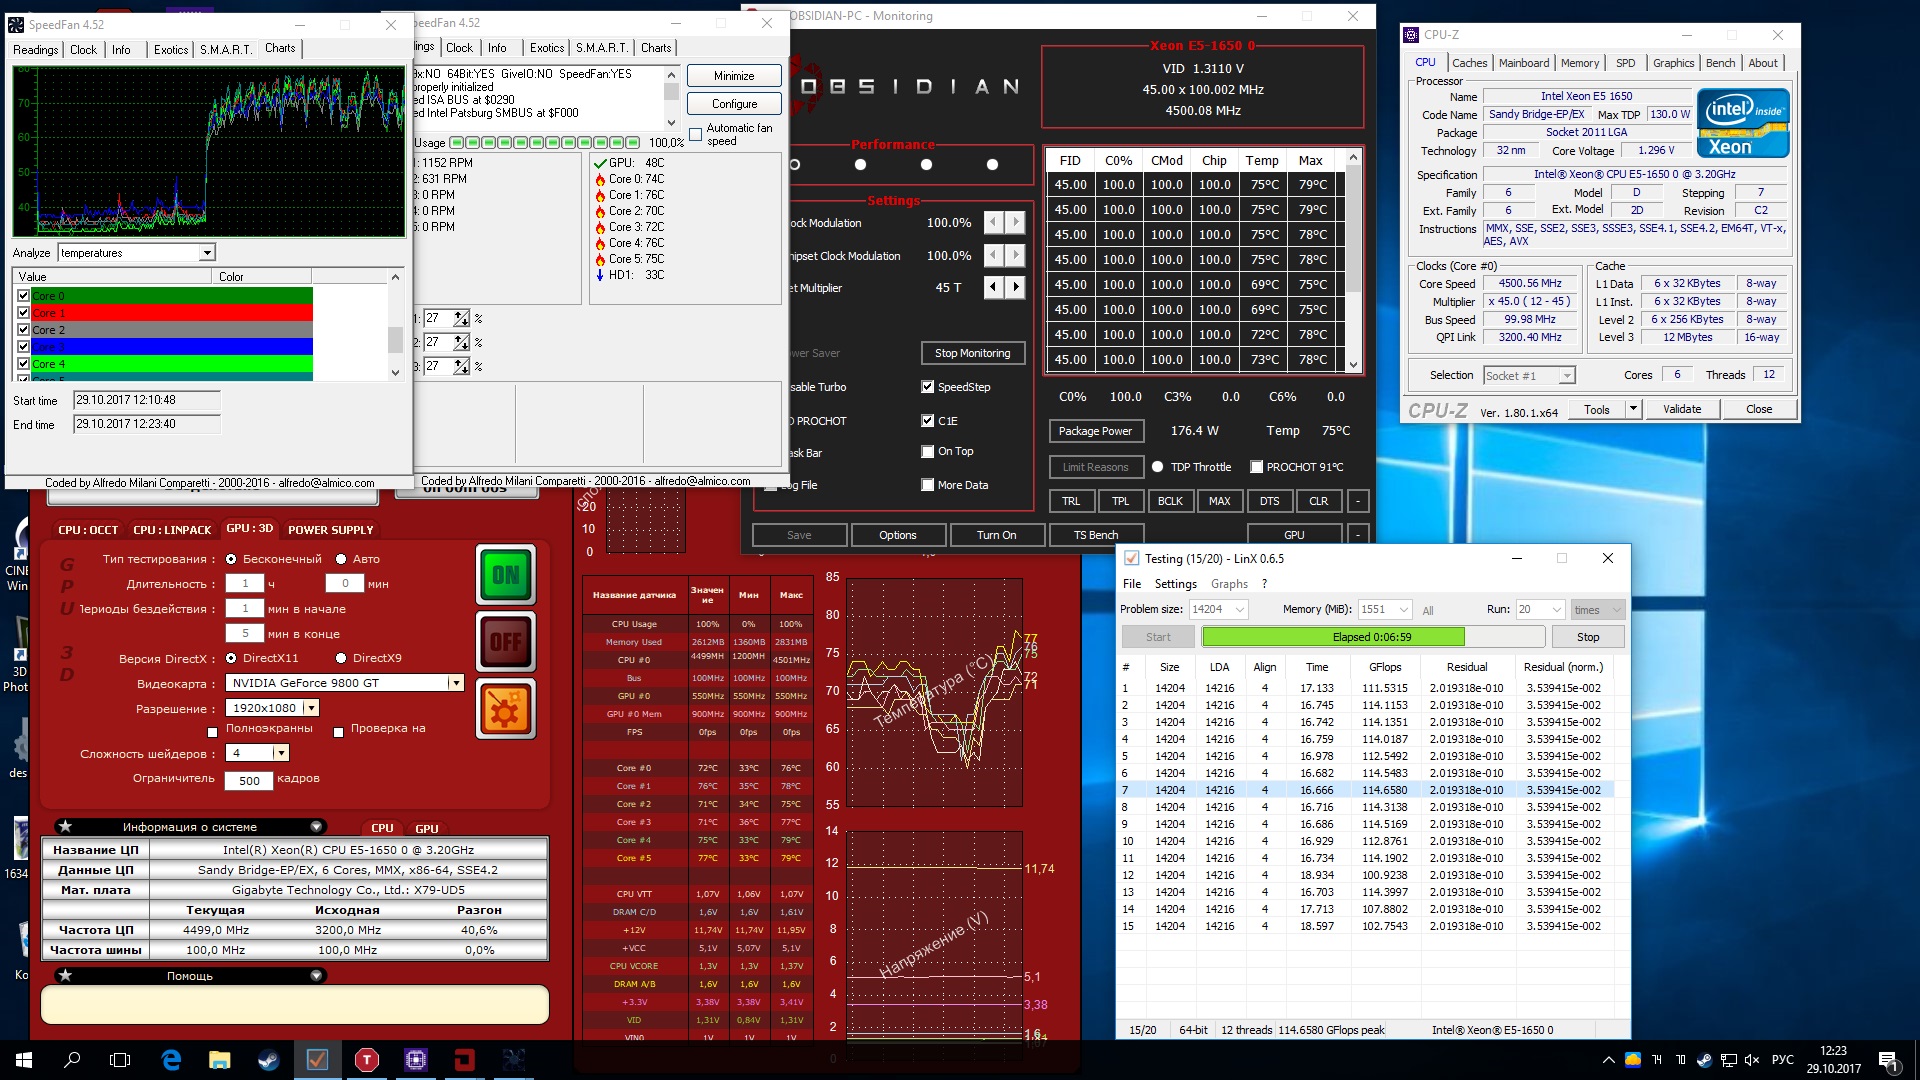Image resolution: width=1920 pixels, height=1080 pixels.
Task: Open network status tray icon
Action: pyautogui.click(x=1729, y=1060)
